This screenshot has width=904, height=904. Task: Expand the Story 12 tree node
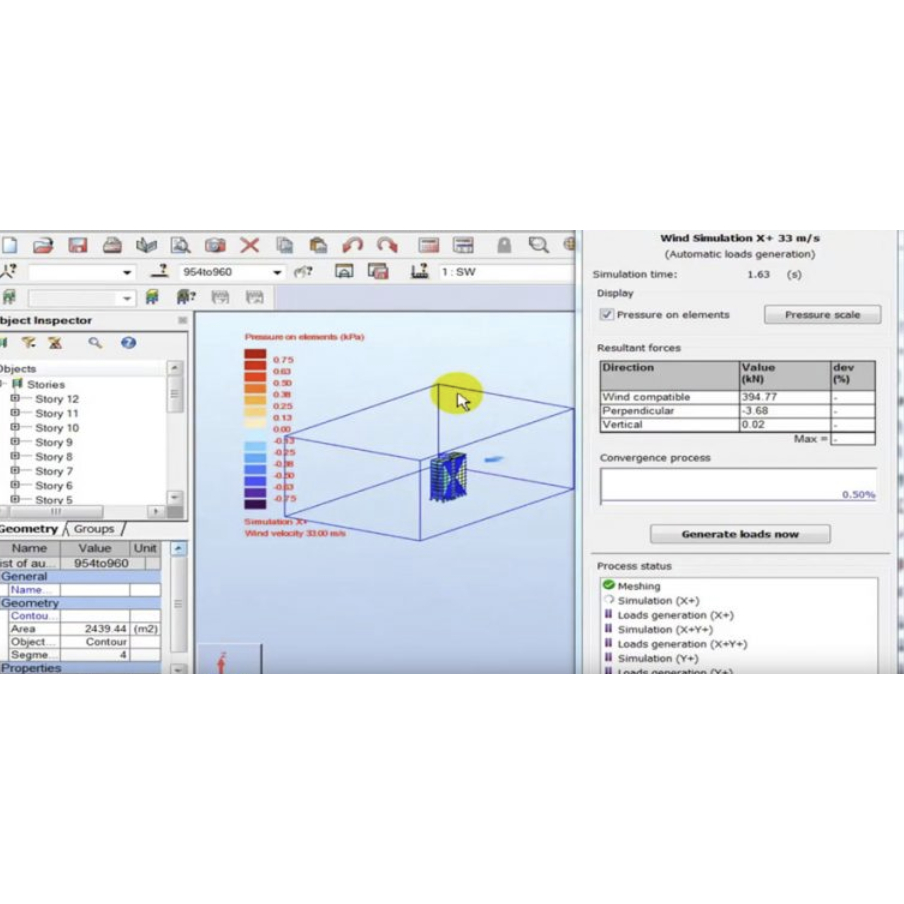[x=15, y=399]
